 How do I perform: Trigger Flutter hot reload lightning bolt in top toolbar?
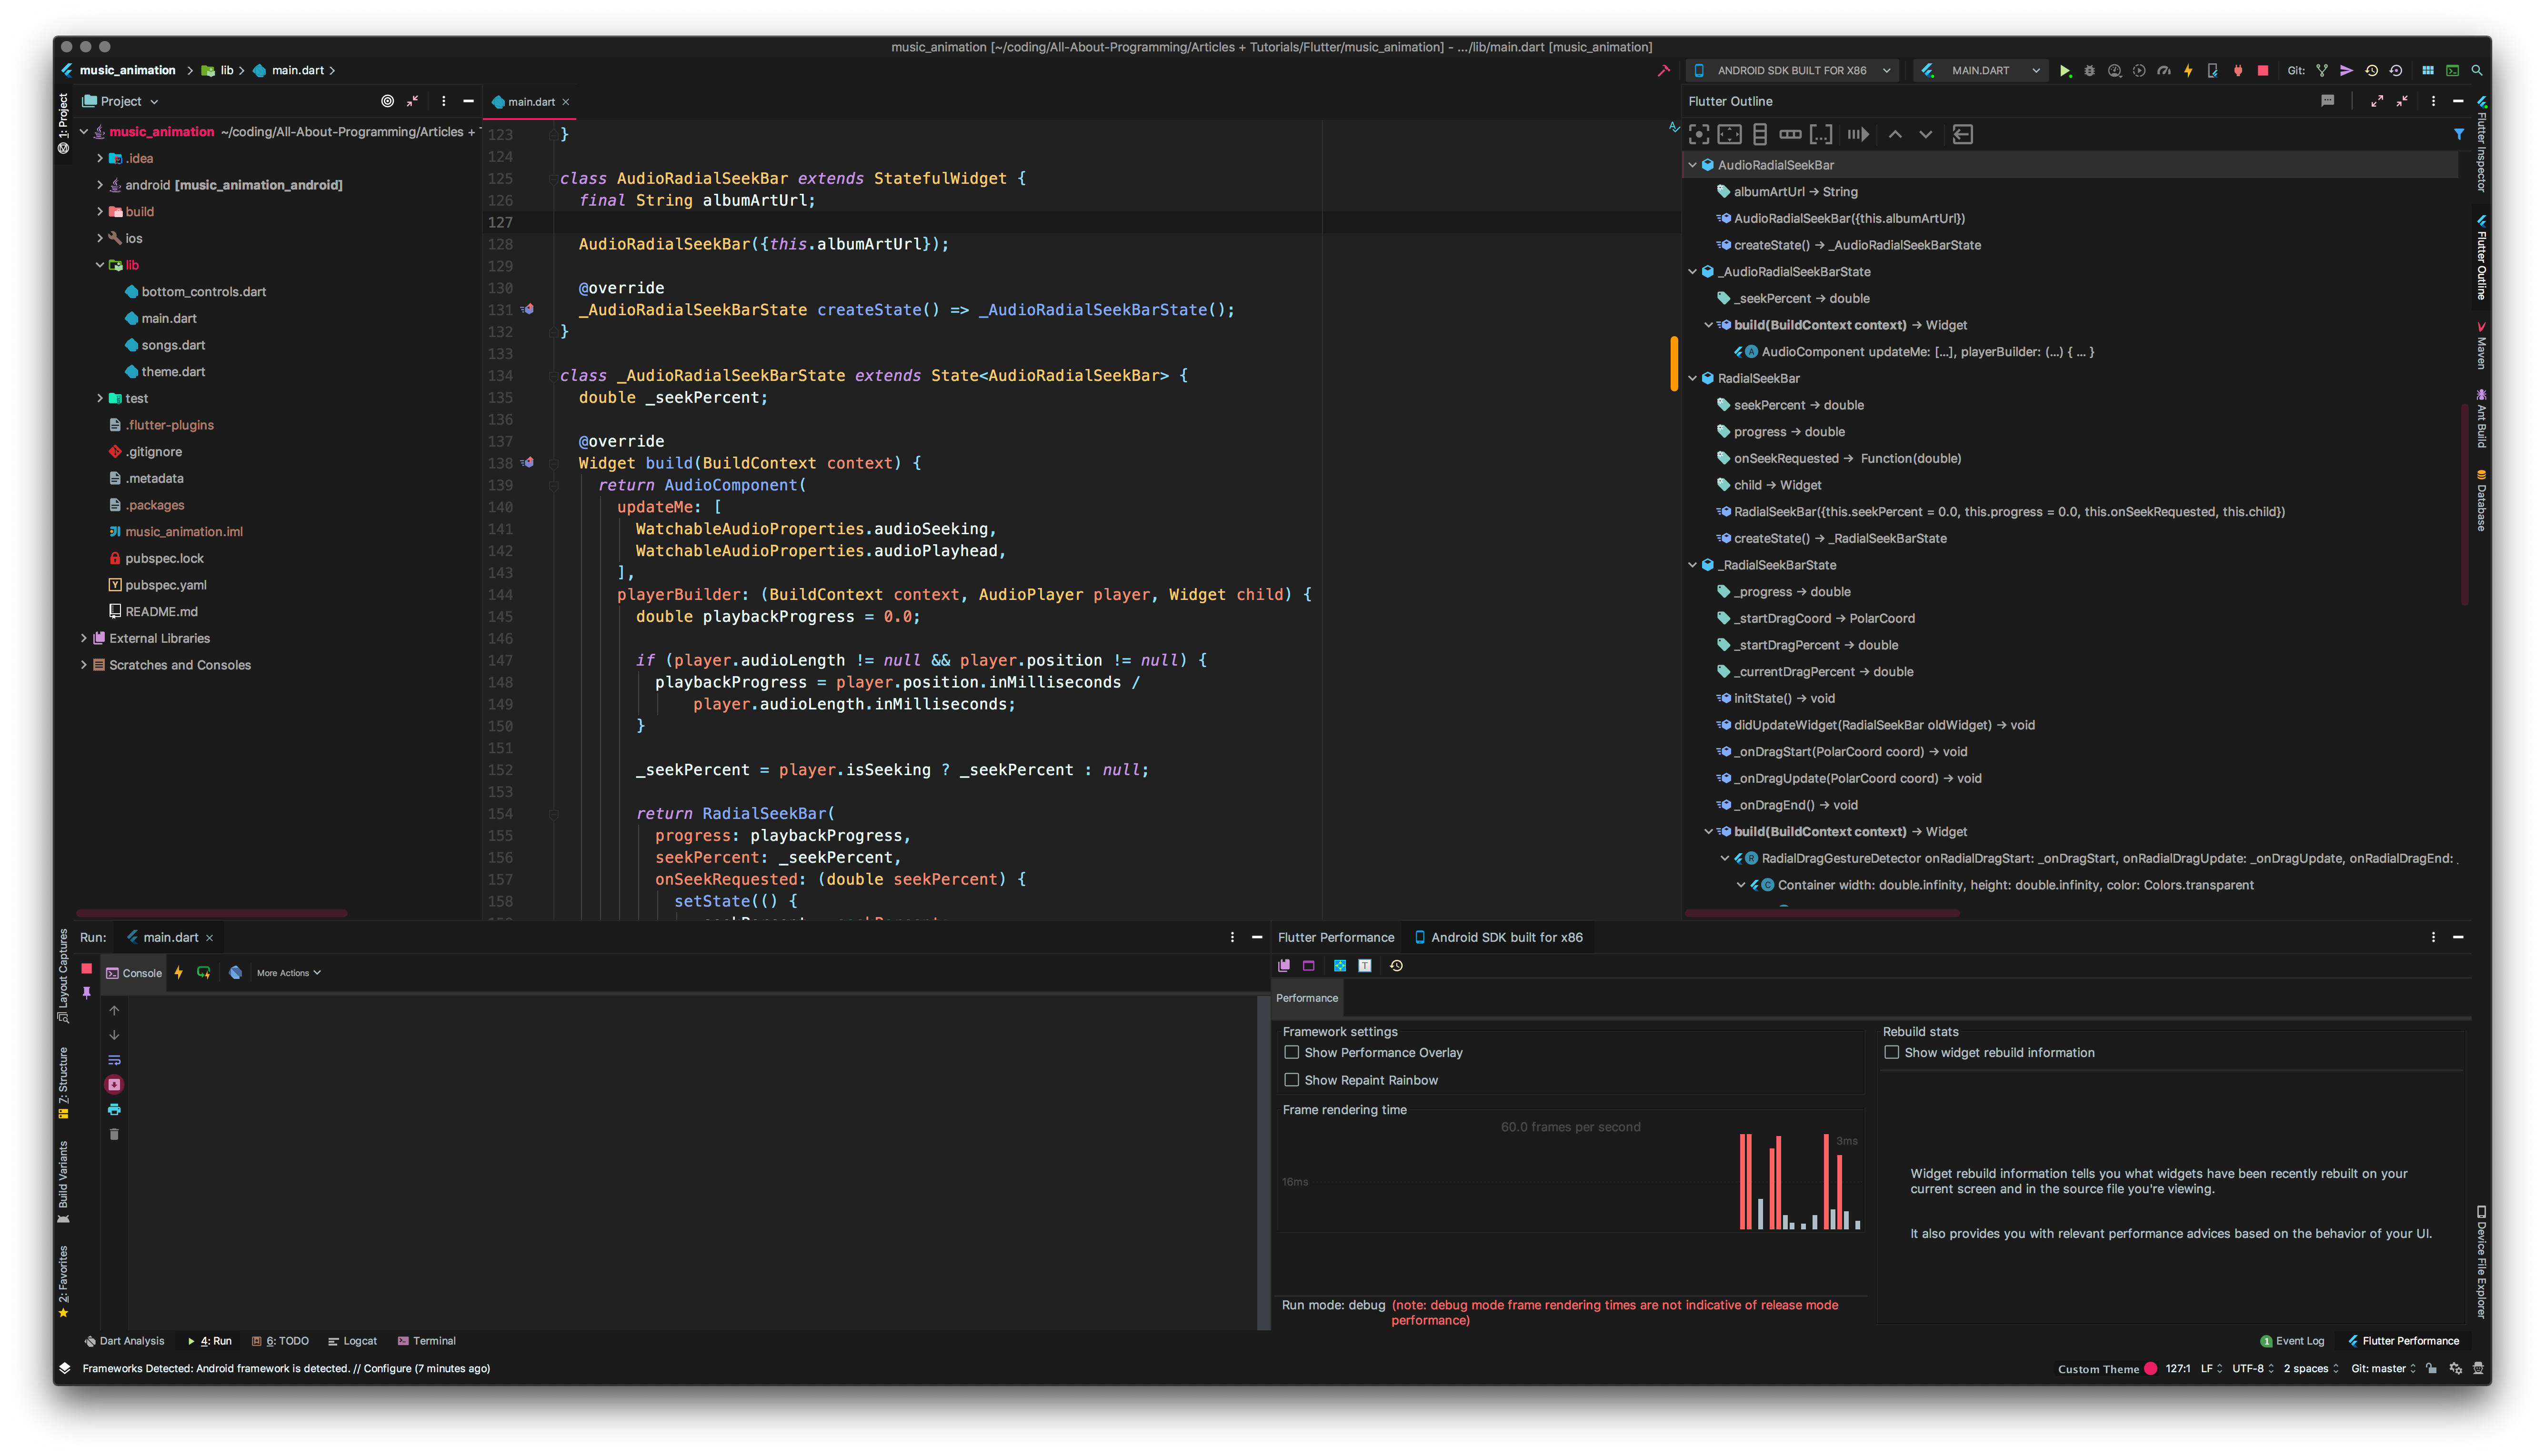(2187, 71)
